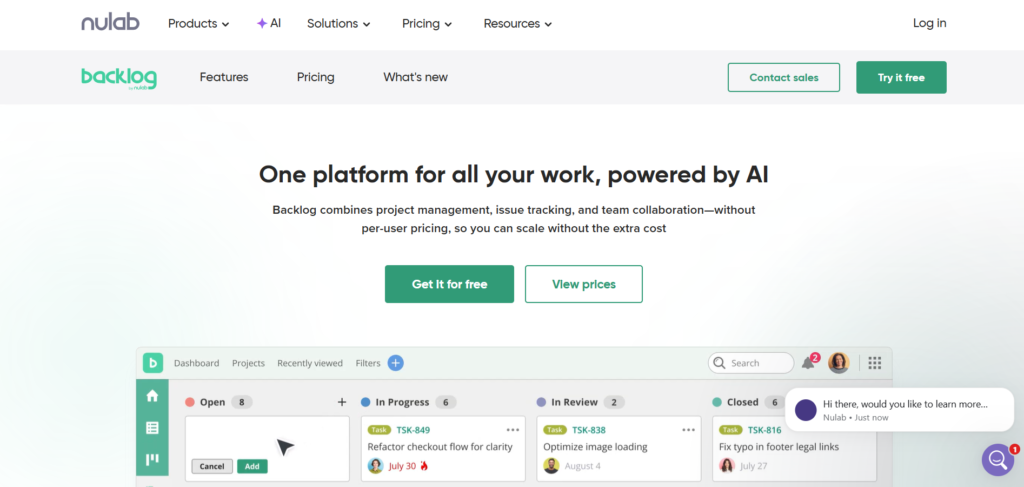Expand the Resources dropdown menu
This screenshot has width=1024, height=487.
[x=517, y=23]
